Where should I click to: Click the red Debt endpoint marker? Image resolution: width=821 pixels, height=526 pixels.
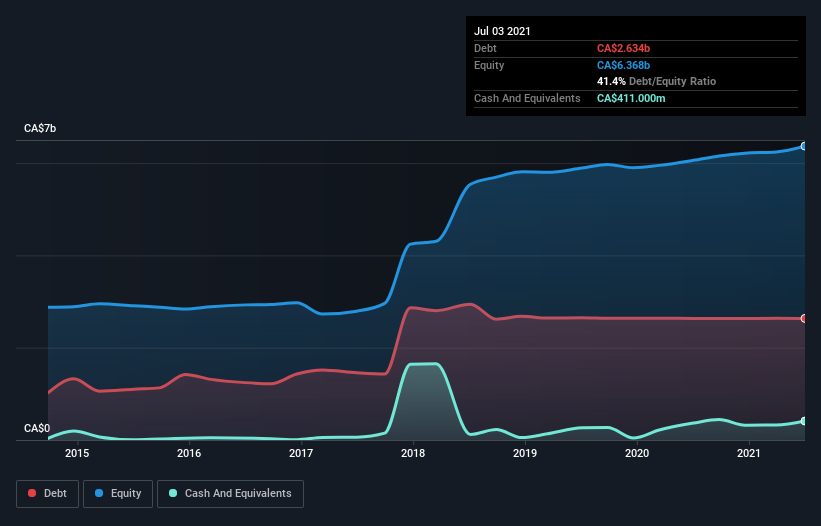click(804, 318)
